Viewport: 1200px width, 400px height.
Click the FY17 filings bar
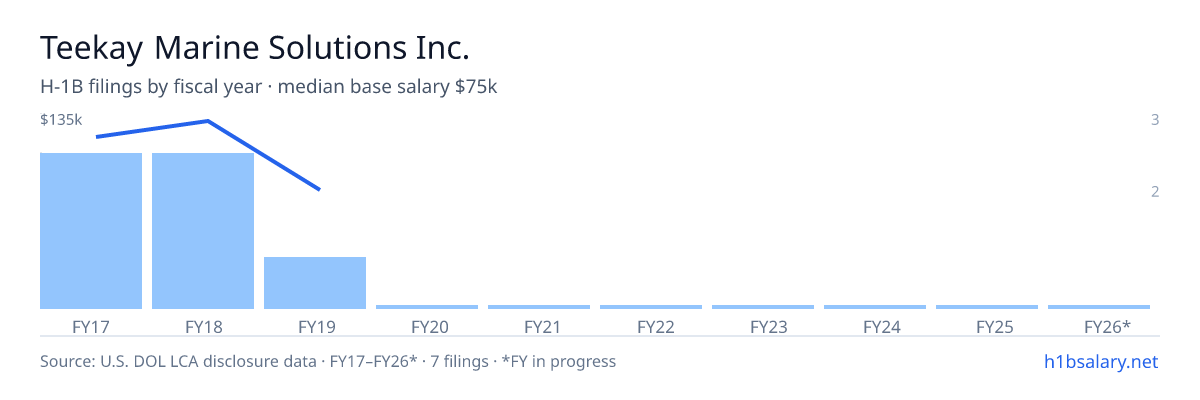pos(91,231)
